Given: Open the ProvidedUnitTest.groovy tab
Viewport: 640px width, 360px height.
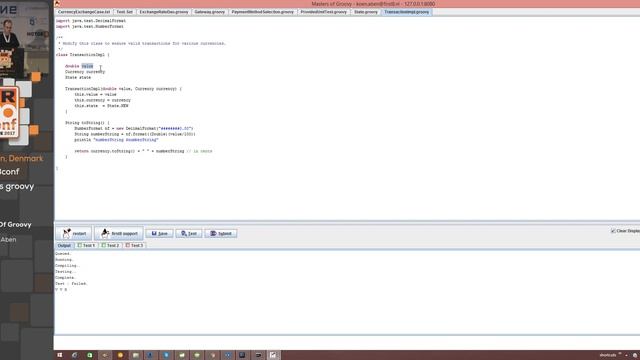Looking at the screenshot, I should click(324, 12).
